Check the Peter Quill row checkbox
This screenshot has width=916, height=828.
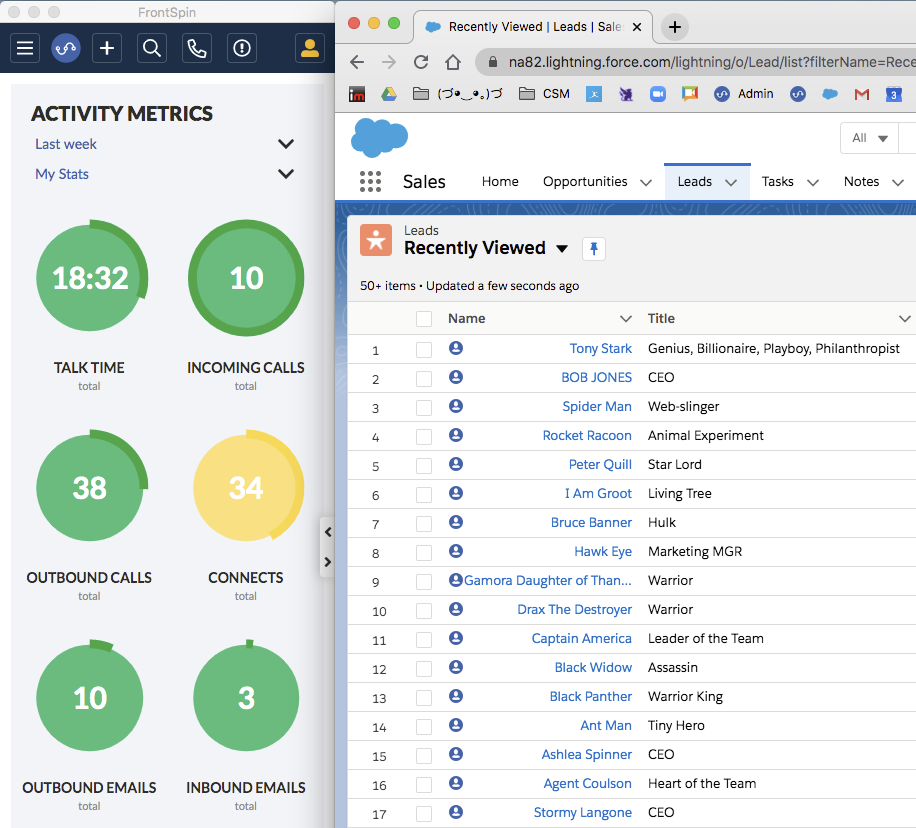click(x=424, y=466)
